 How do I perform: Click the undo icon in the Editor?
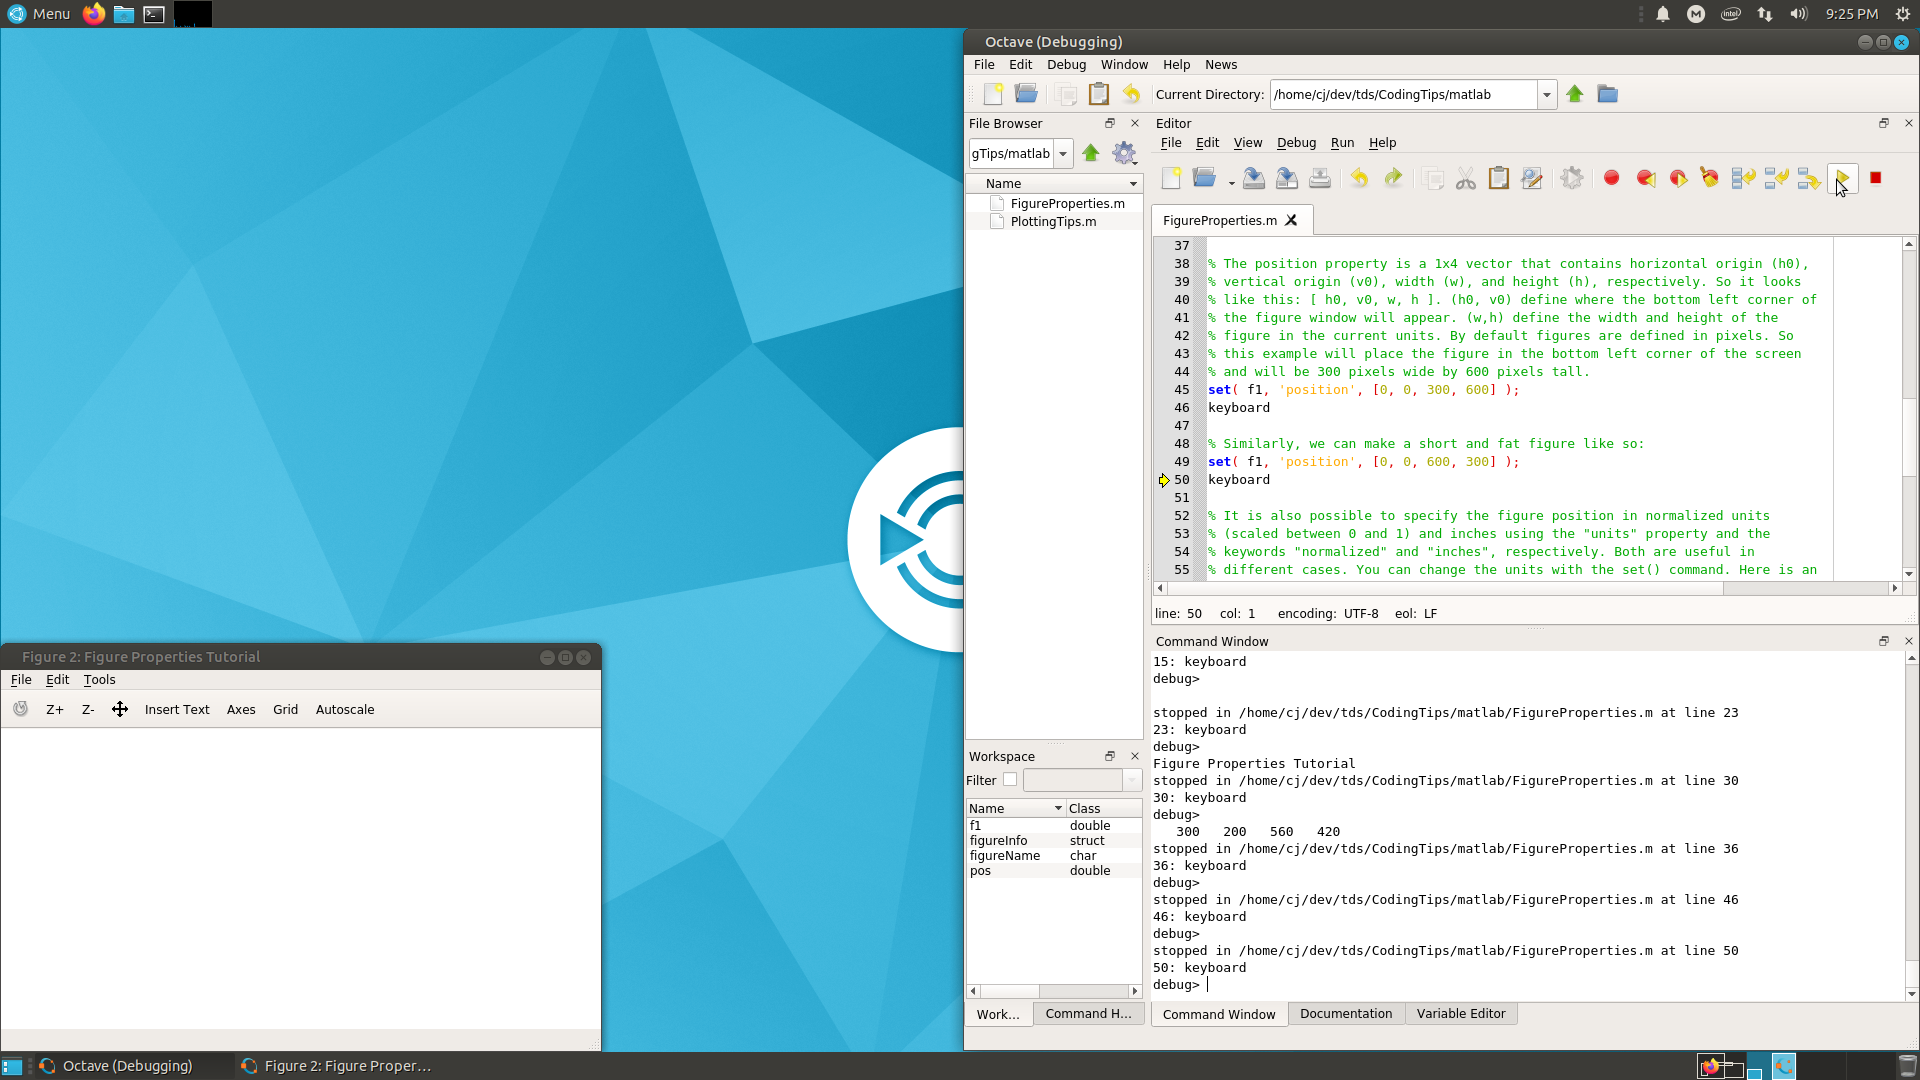(x=1359, y=178)
